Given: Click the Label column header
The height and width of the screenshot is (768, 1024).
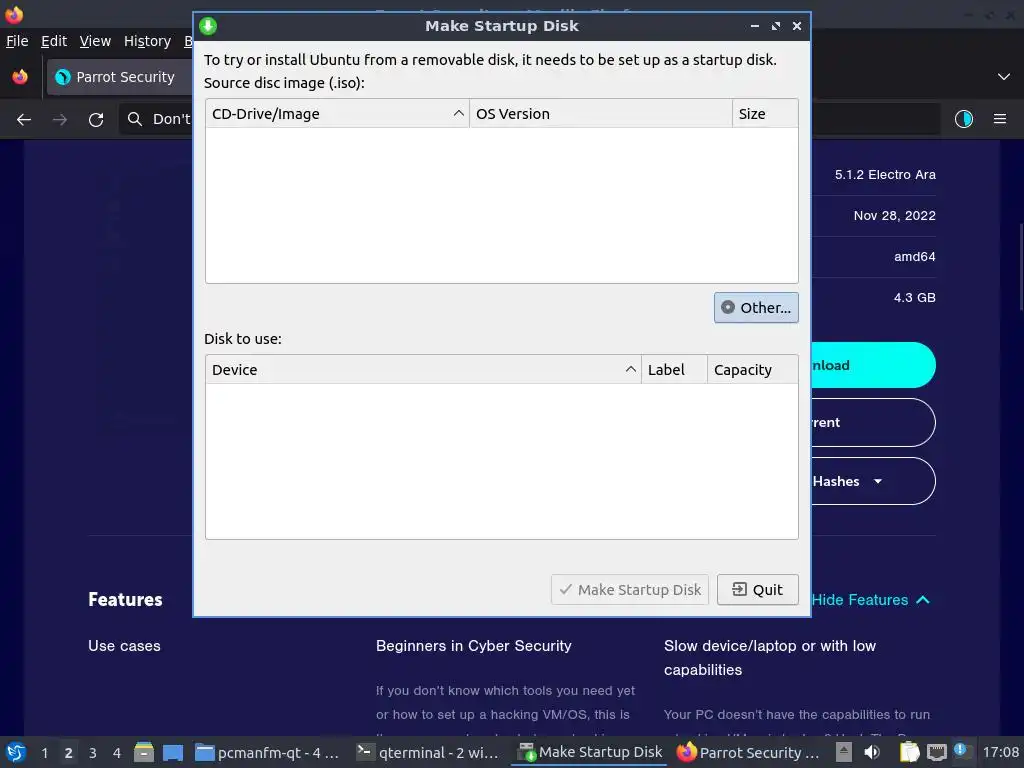Looking at the screenshot, I should tap(674, 370).
